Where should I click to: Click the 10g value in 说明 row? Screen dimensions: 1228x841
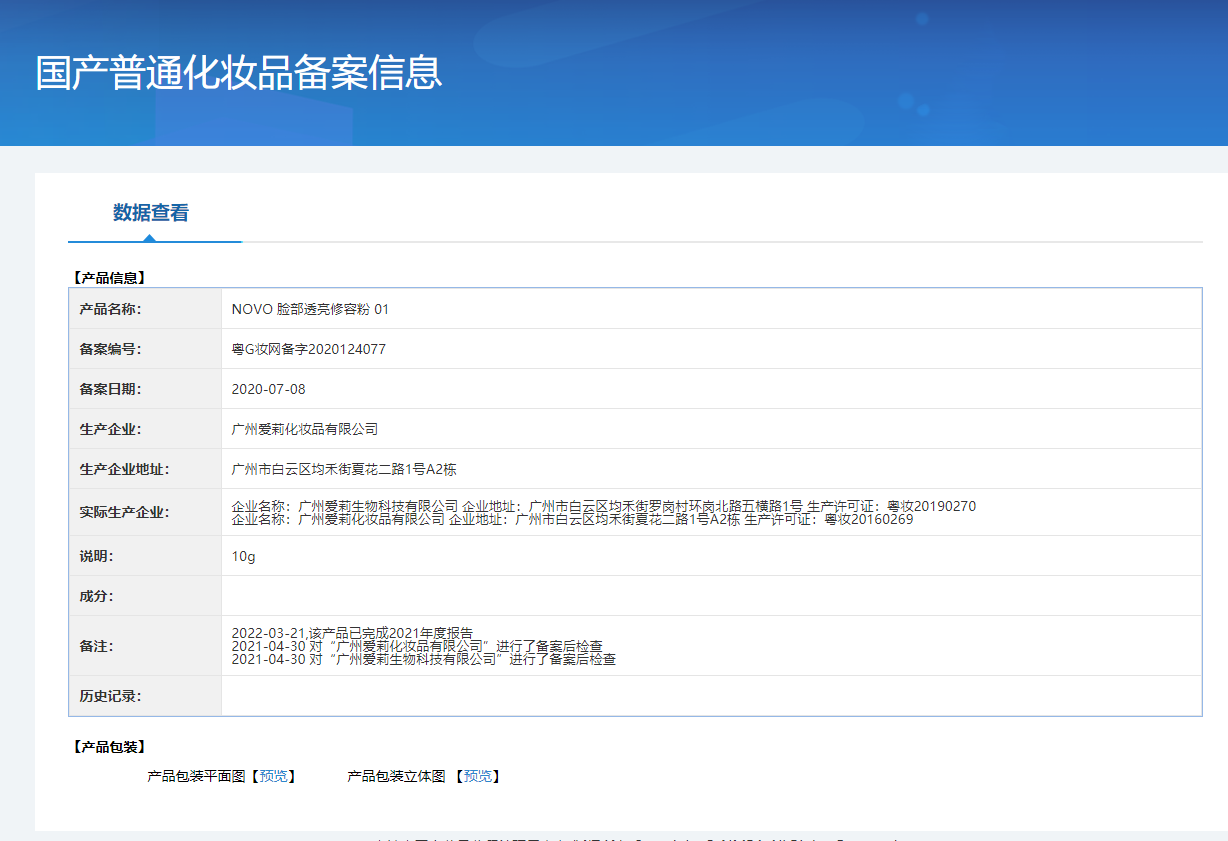[243, 556]
